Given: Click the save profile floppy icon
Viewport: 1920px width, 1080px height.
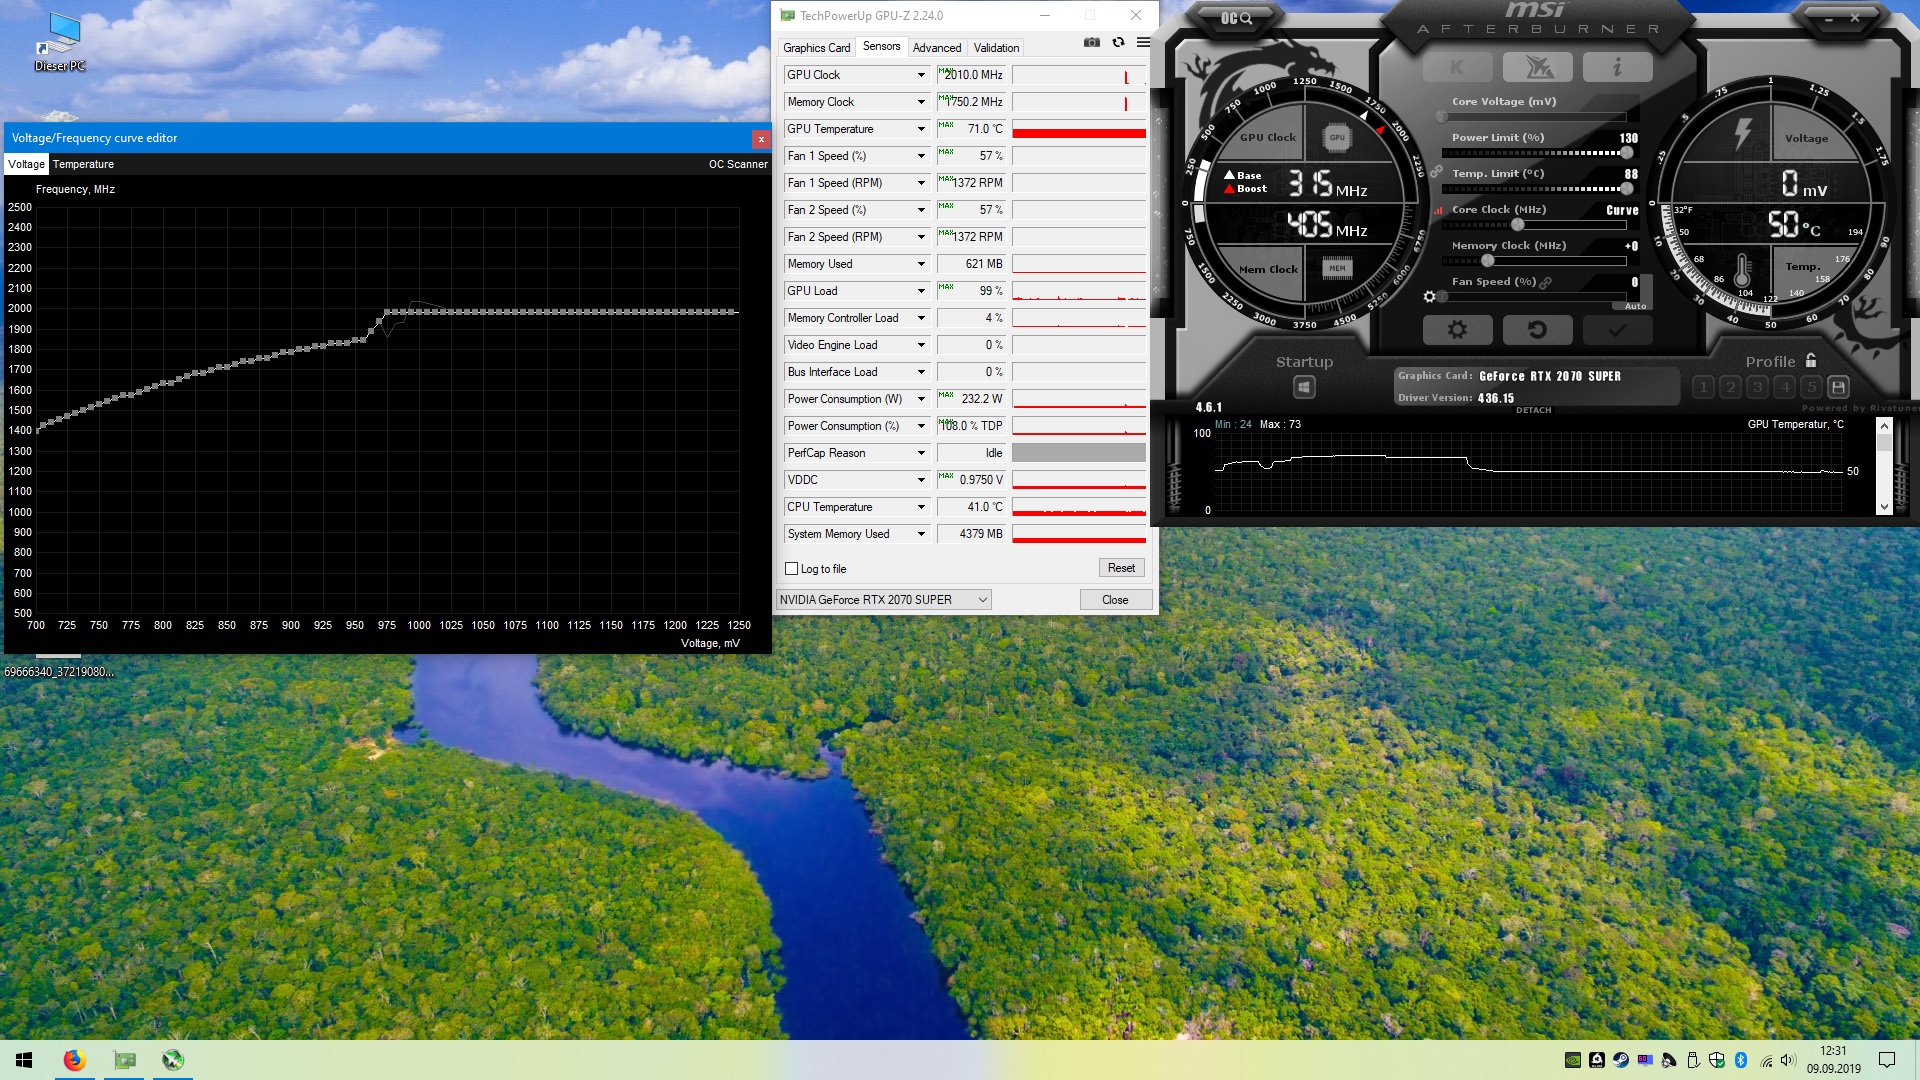Looking at the screenshot, I should coord(1838,387).
